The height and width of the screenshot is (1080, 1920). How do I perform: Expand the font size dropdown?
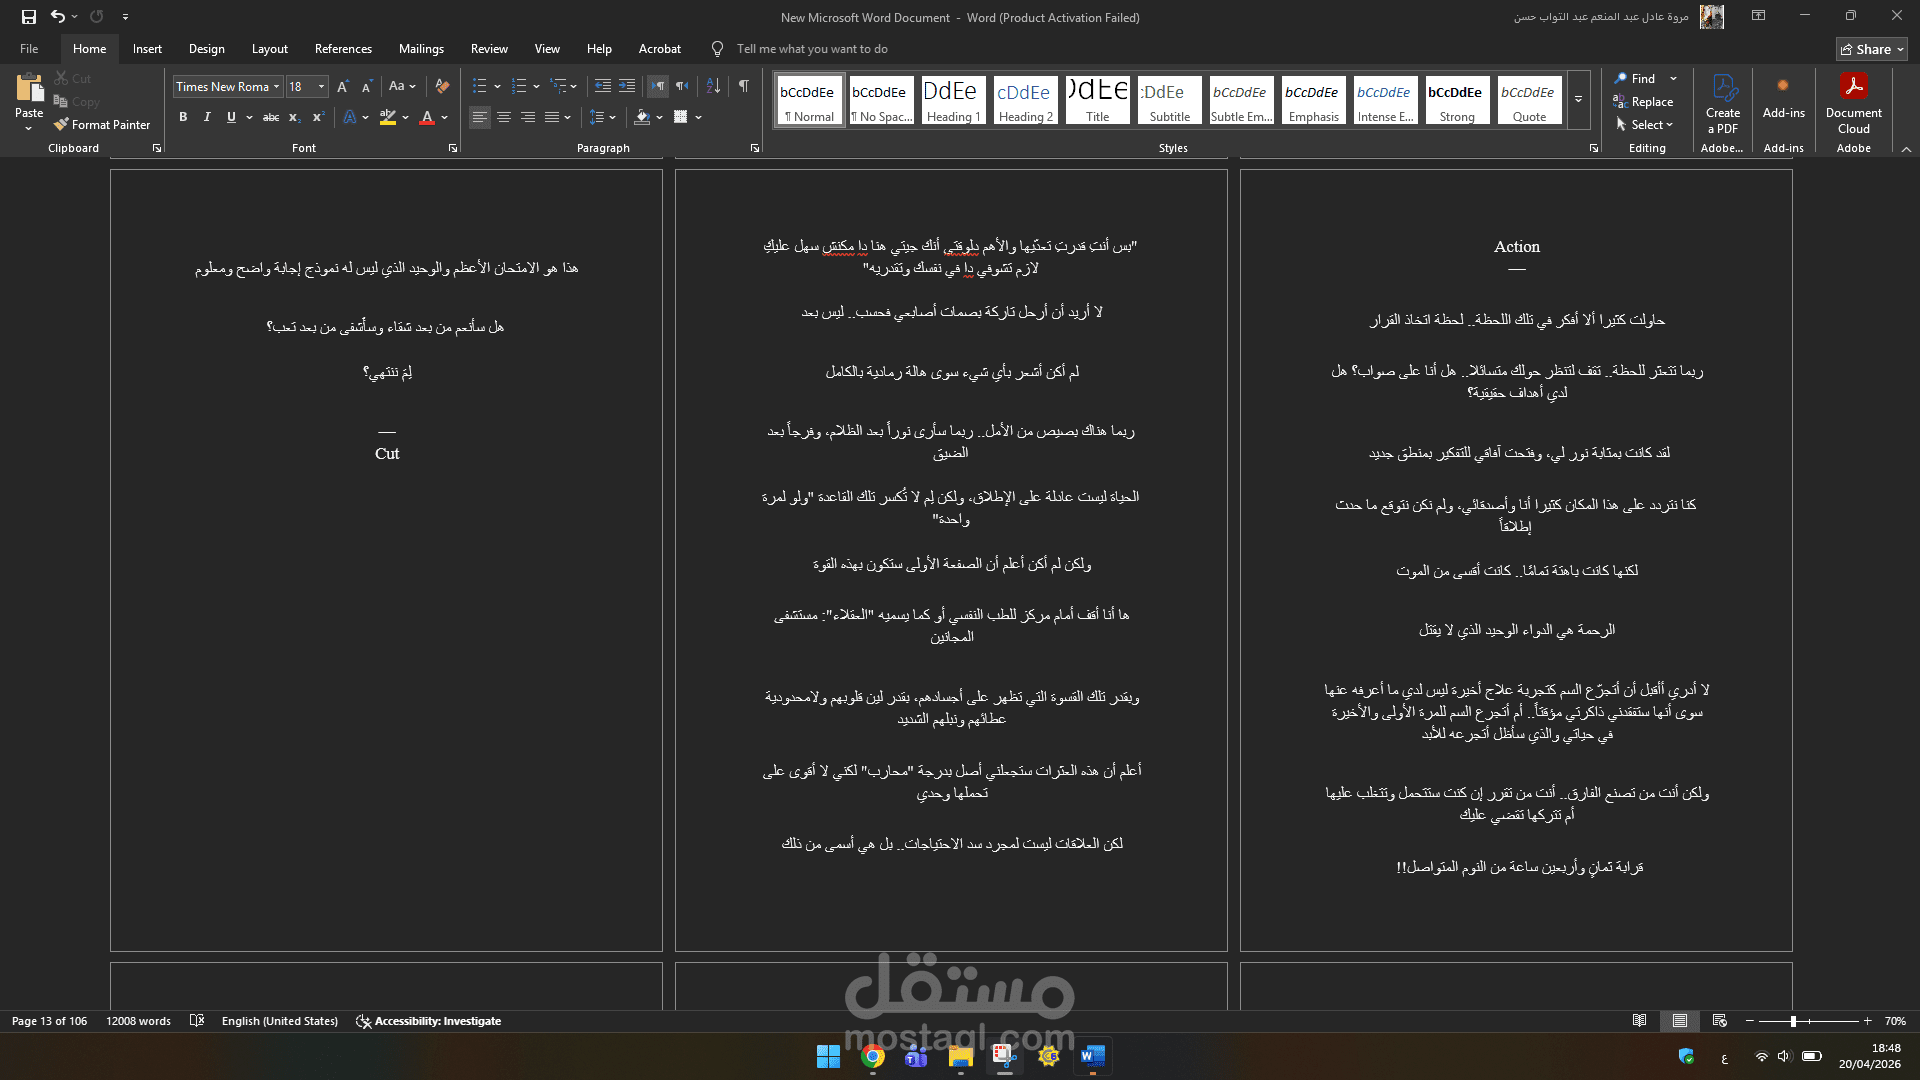coord(321,87)
